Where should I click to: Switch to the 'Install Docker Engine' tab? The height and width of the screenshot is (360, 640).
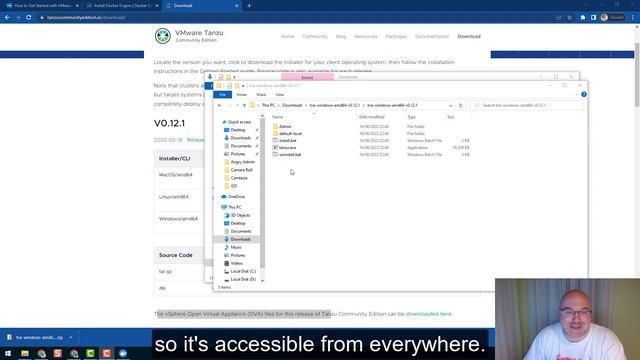(x=121, y=6)
